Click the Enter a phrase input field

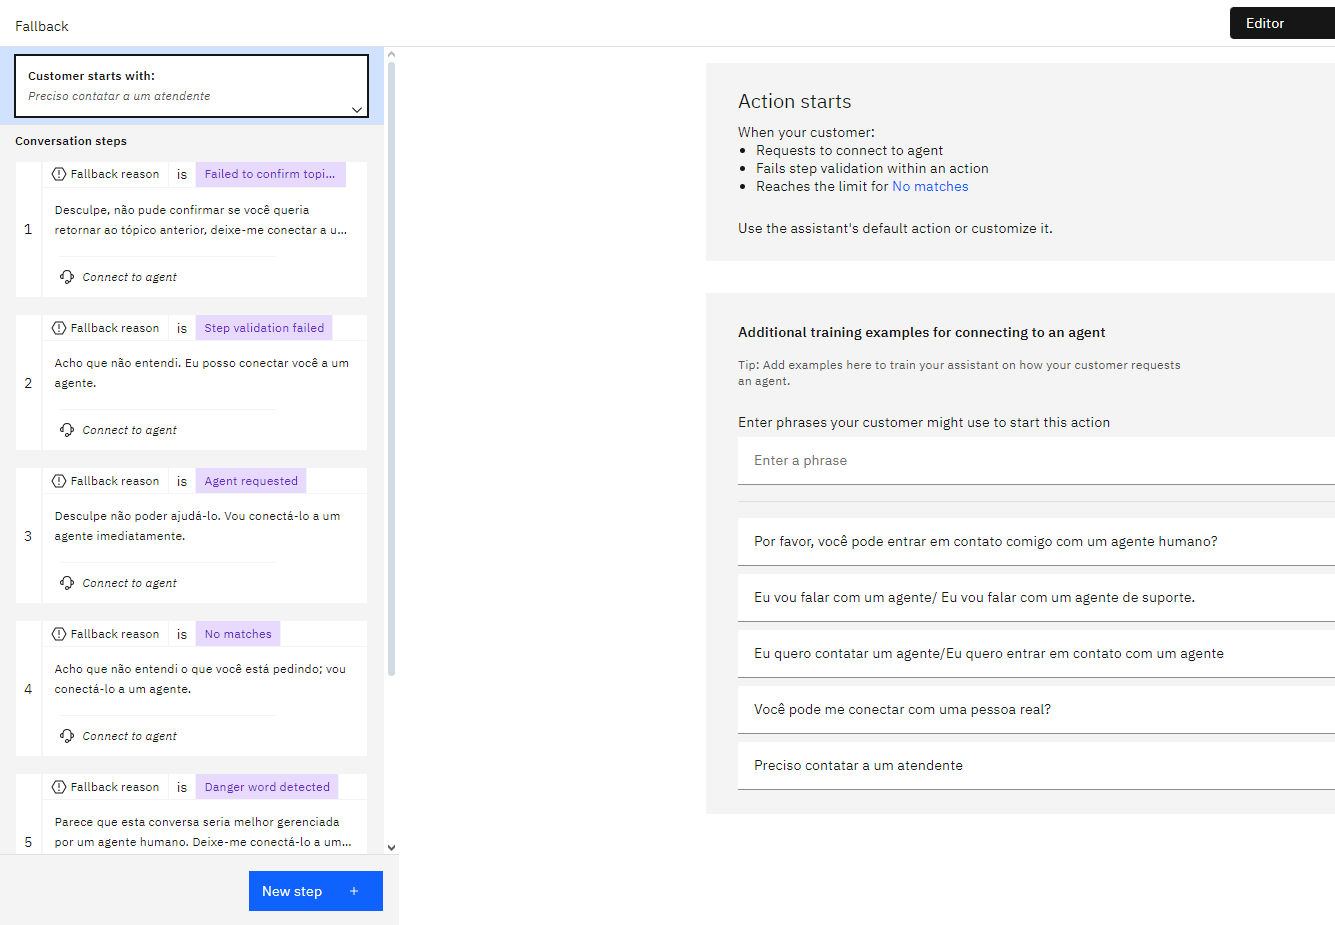(x=1036, y=461)
